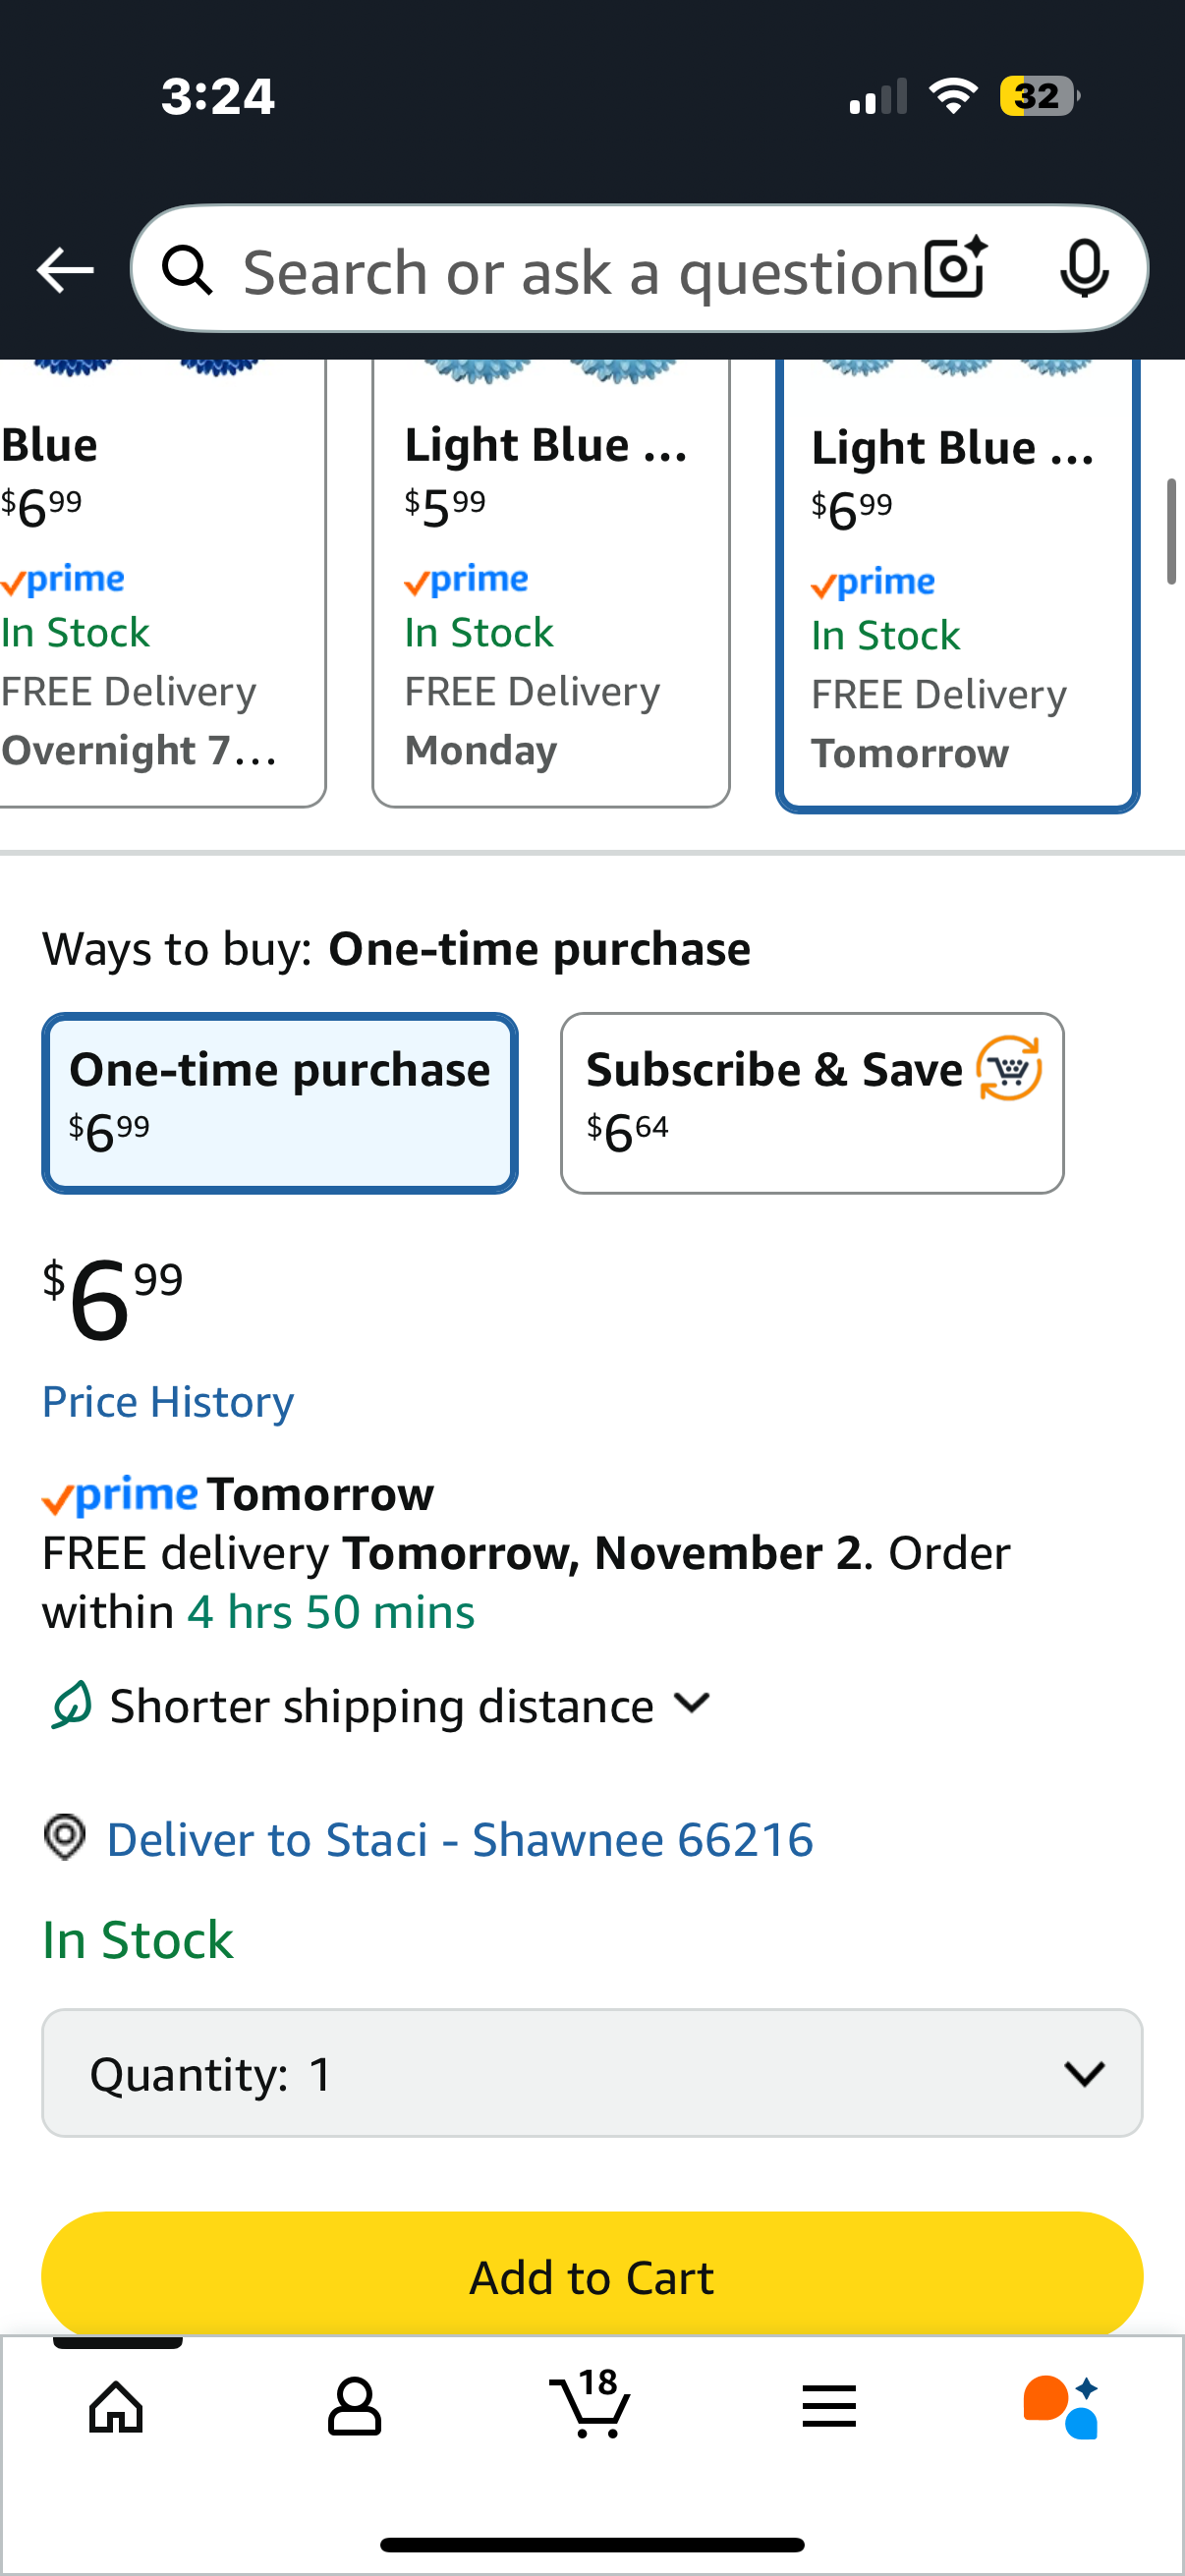Open the account profile icon
Image resolution: width=1185 pixels, height=2576 pixels.
354,2406
